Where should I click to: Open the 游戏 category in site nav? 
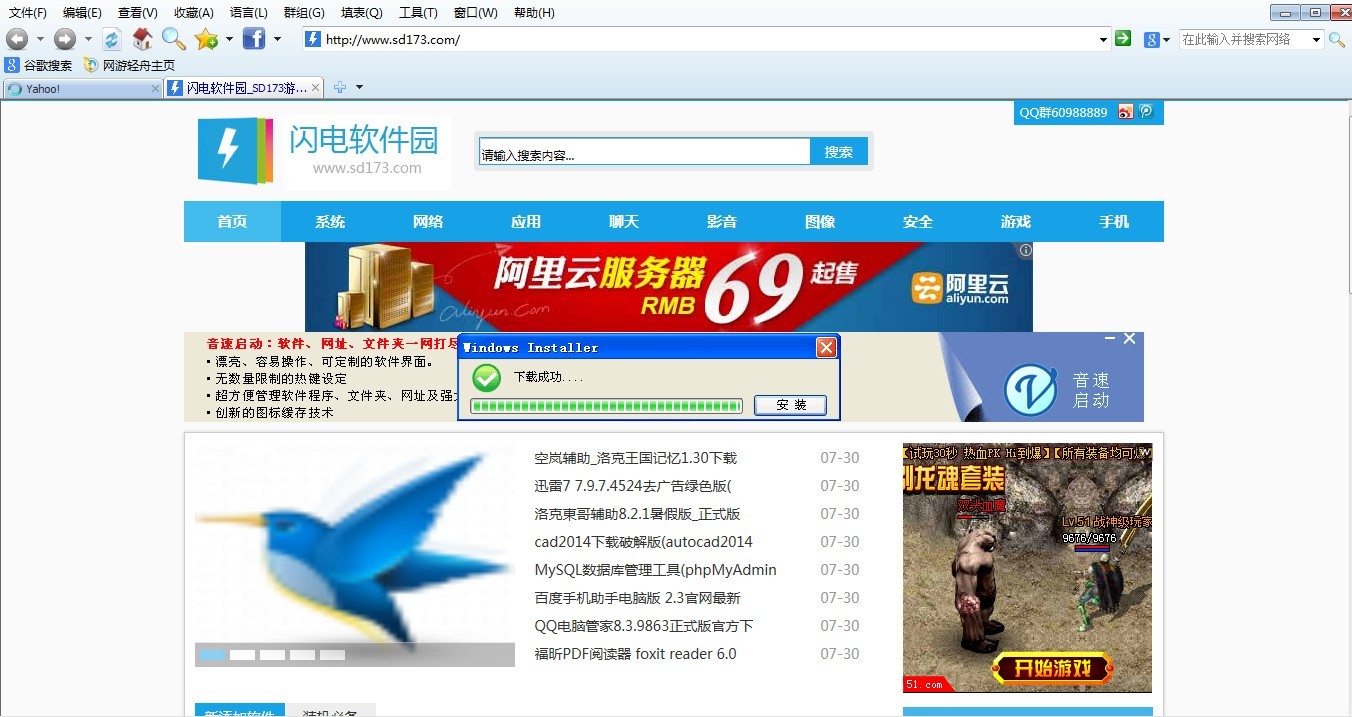click(1016, 222)
